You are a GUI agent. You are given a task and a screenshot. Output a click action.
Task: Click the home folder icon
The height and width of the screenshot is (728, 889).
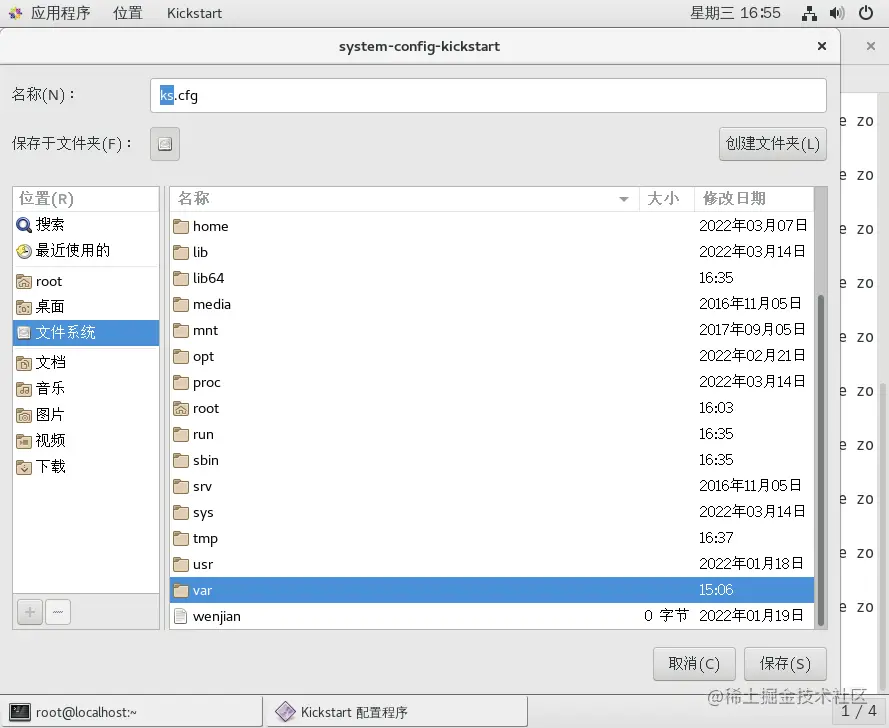point(181,226)
